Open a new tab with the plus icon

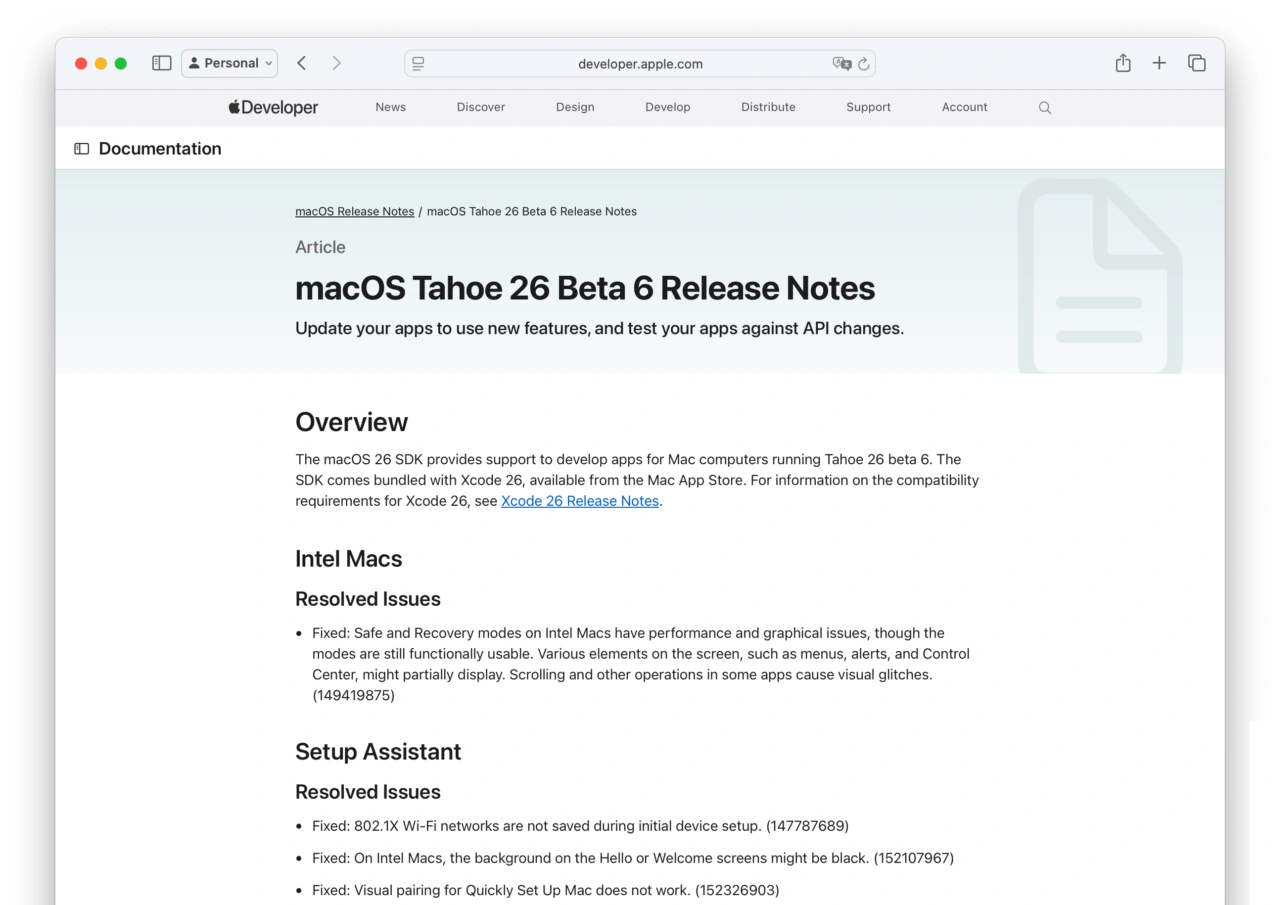tap(1159, 62)
